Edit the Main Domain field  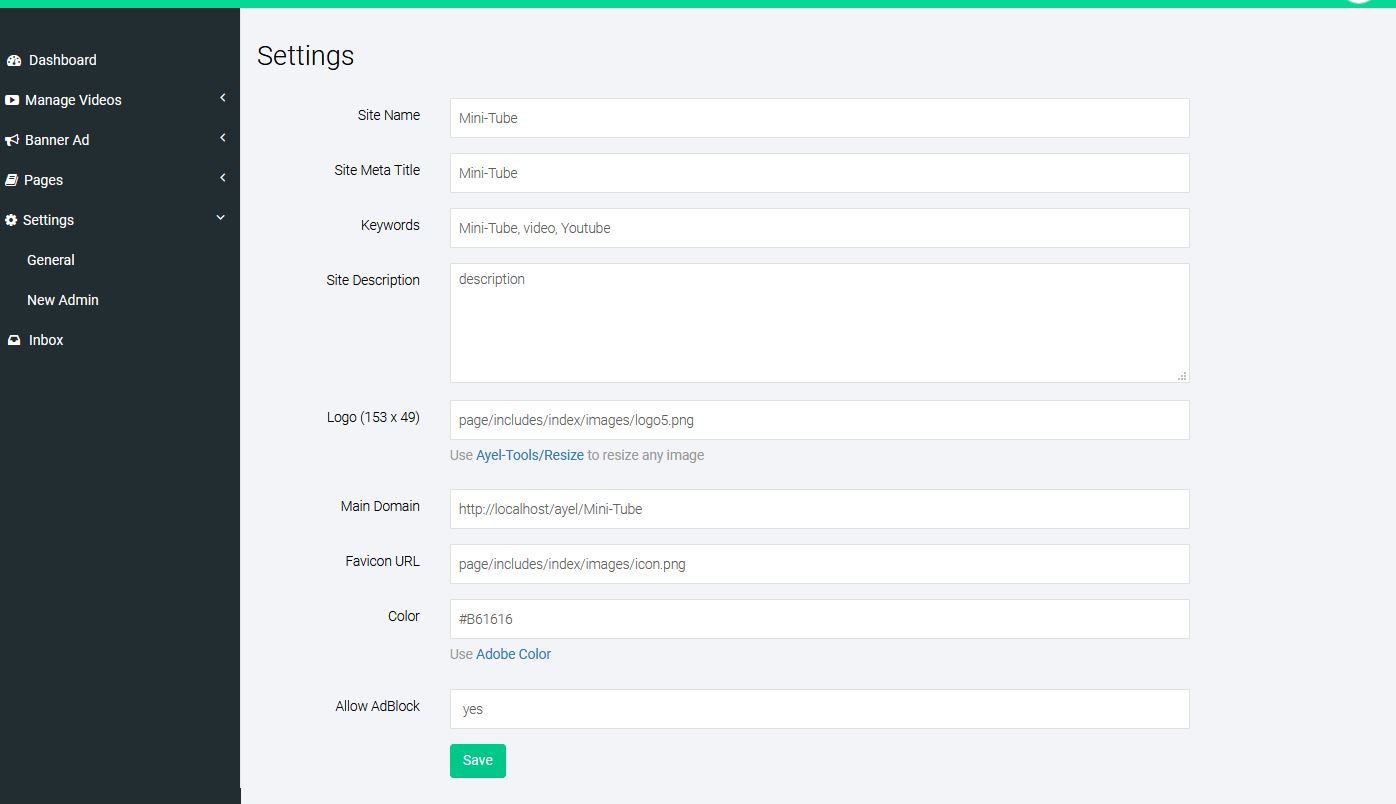coord(820,509)
